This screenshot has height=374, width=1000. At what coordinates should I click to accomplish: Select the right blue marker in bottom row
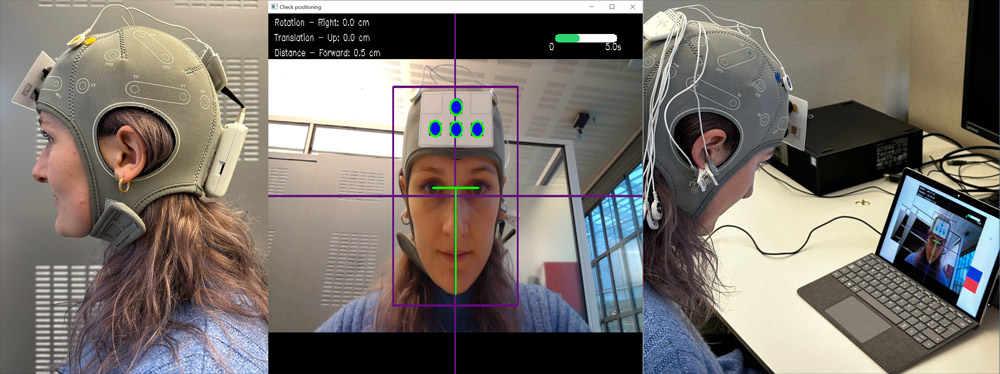tap(477, 130)
